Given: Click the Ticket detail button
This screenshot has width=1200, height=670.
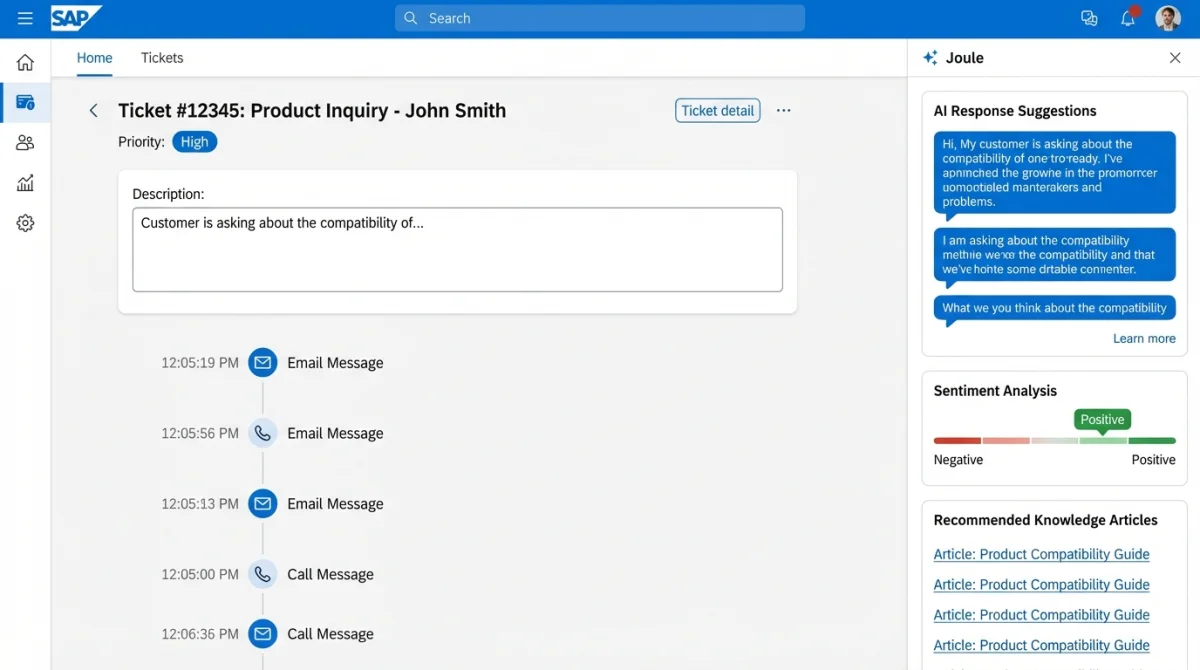Looking at the screenshot, I should tap(717, 110).
